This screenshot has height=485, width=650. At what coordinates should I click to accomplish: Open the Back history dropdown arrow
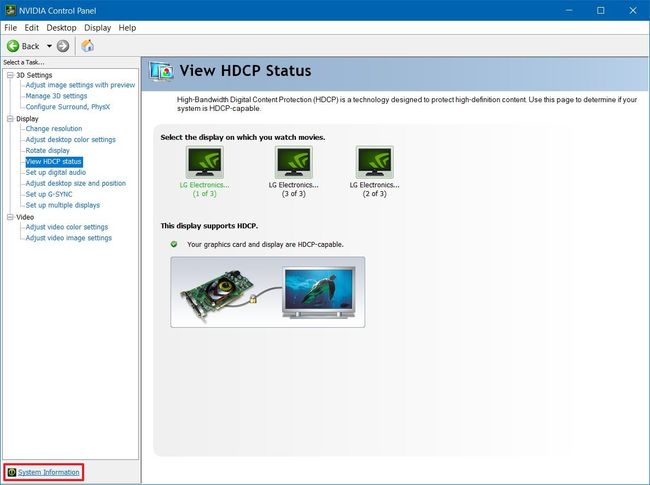coord(49,46)
